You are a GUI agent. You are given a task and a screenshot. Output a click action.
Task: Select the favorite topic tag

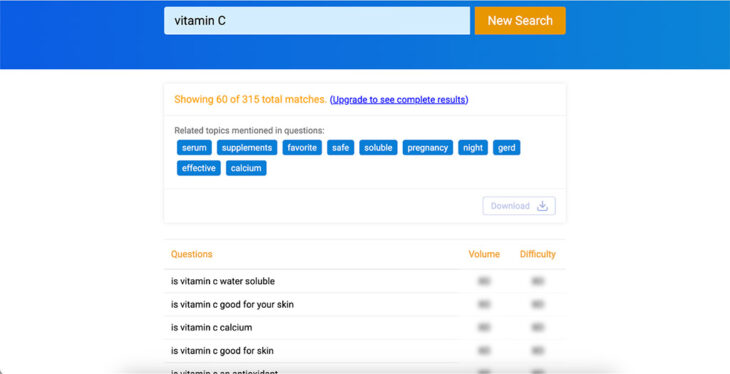click(x=302, y=148)
